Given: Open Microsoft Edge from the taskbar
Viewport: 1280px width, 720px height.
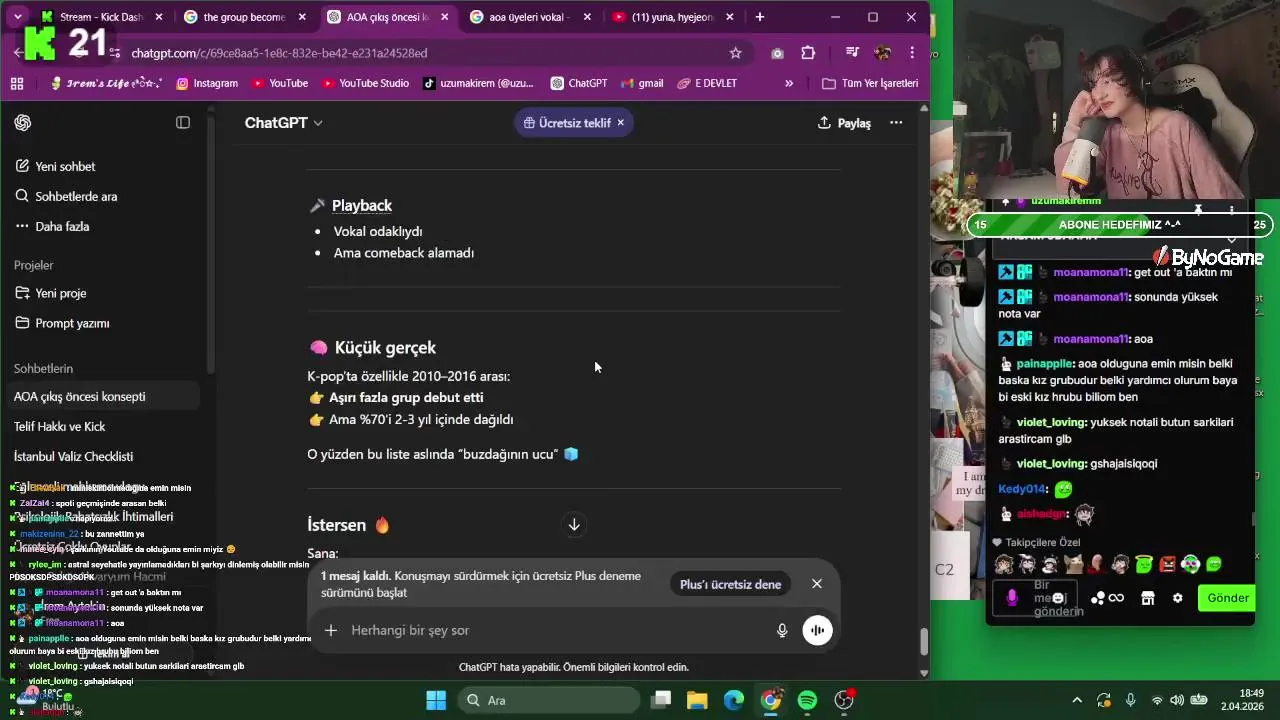Looking at the screenshot, I should (734, 700).
